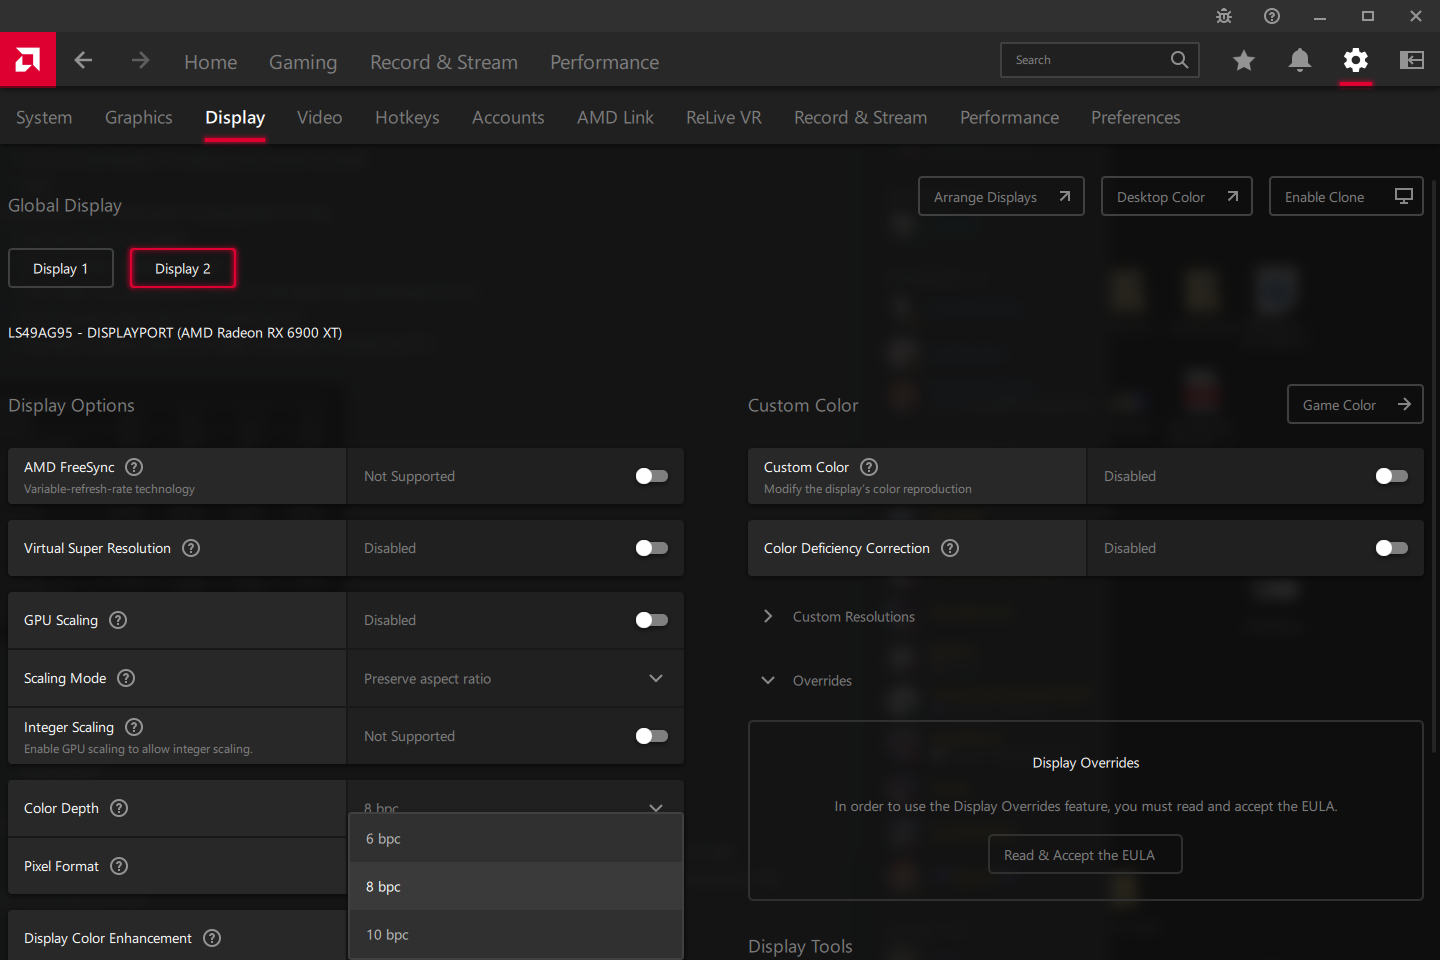
Task: Open the Gaming tab
Action: 303,62
